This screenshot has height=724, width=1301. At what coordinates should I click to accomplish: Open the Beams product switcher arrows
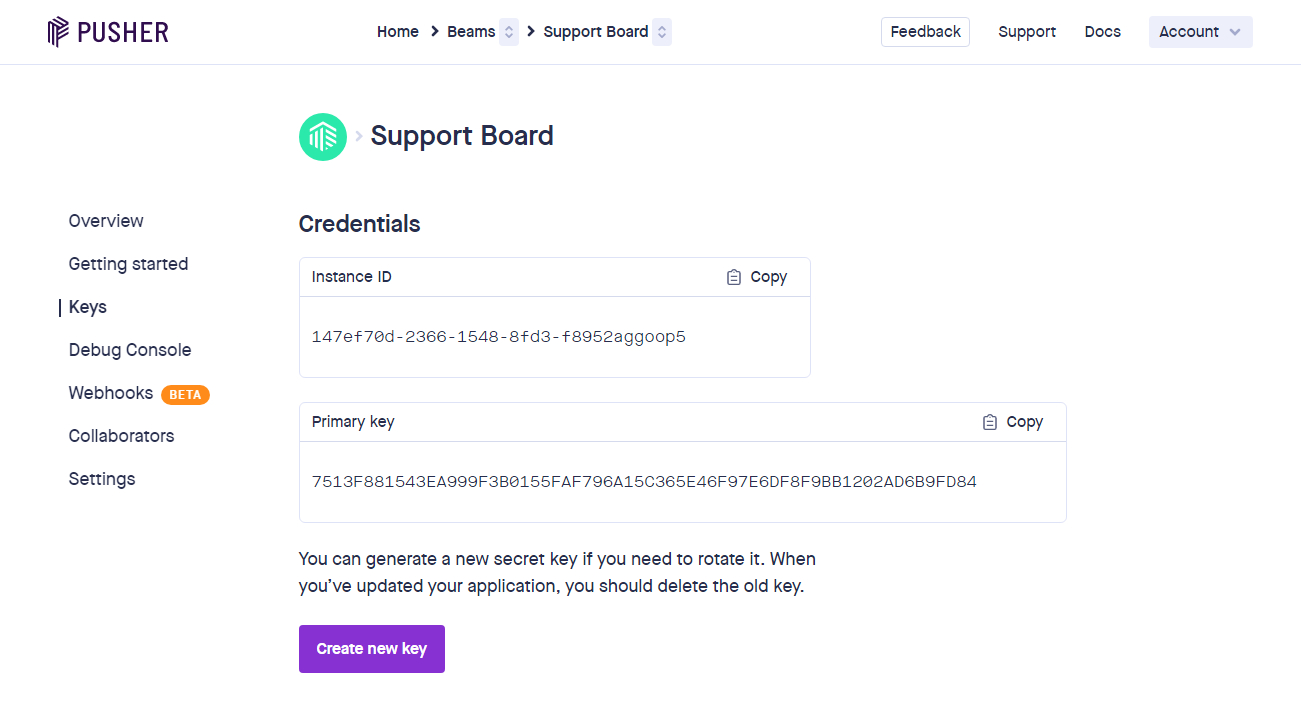[508, 32]
